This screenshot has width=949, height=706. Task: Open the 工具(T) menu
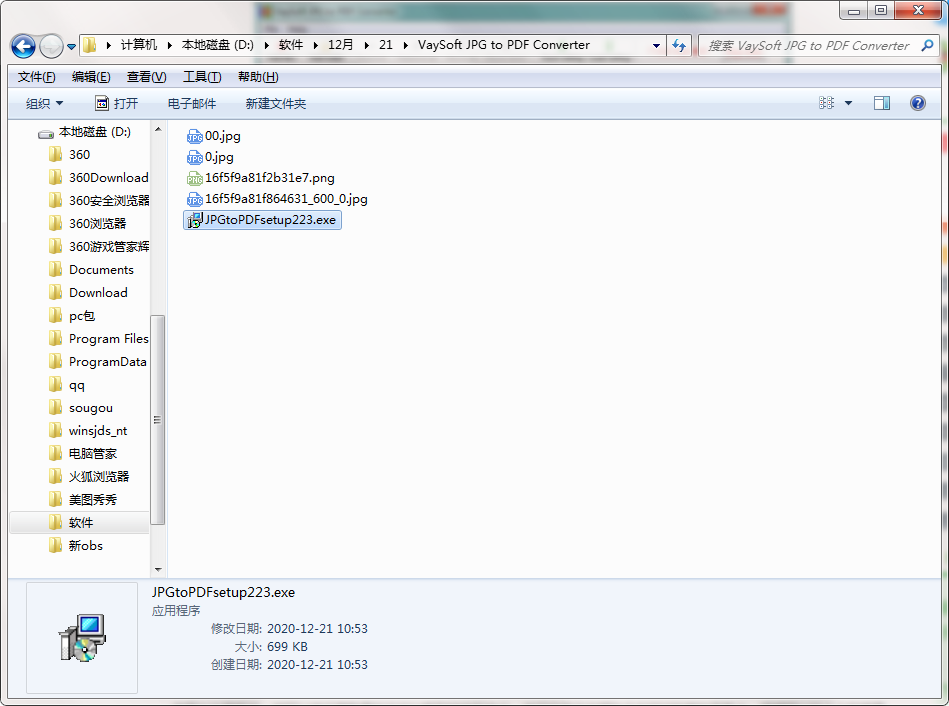[202, 77]
